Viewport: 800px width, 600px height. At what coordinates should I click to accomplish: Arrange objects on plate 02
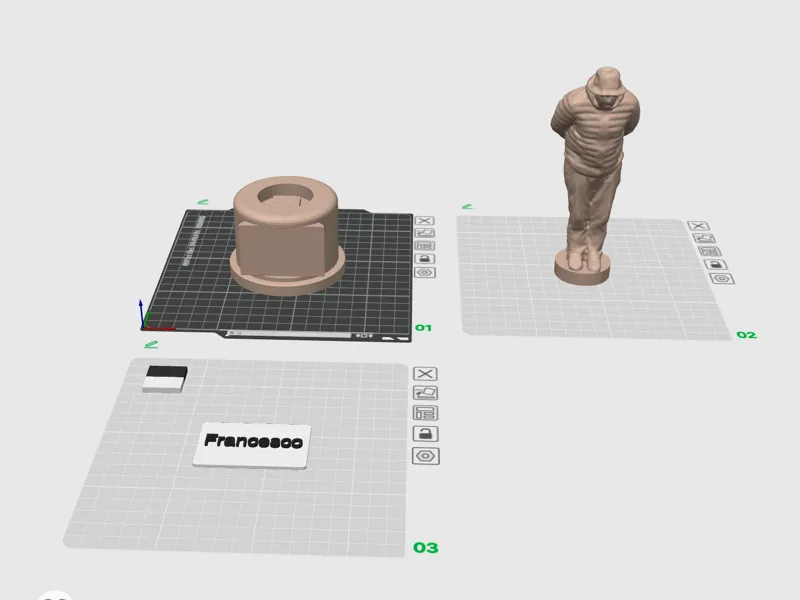coord(710,251)
